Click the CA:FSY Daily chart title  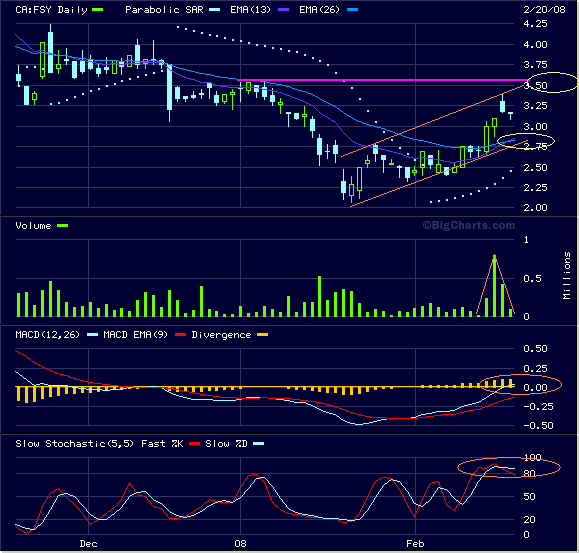coord(51,10)
